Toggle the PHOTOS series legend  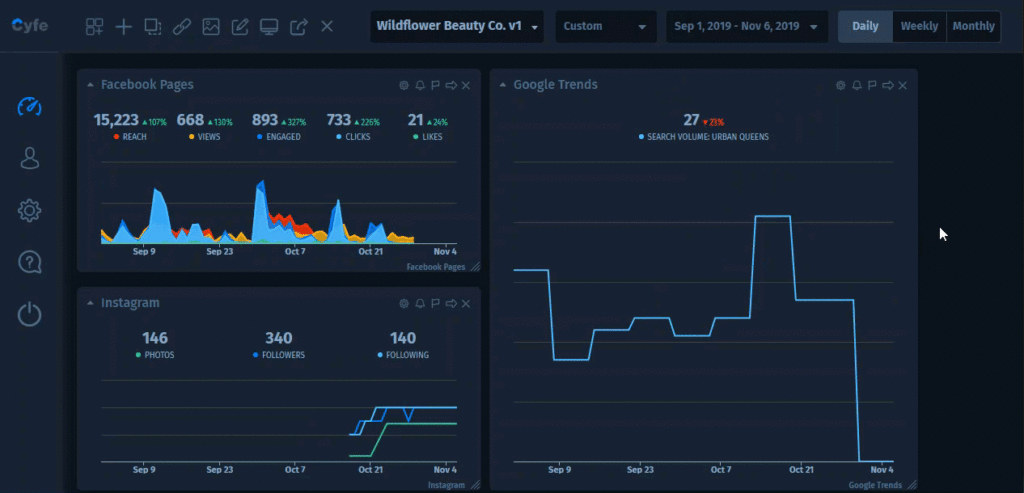tap(155, 355)
